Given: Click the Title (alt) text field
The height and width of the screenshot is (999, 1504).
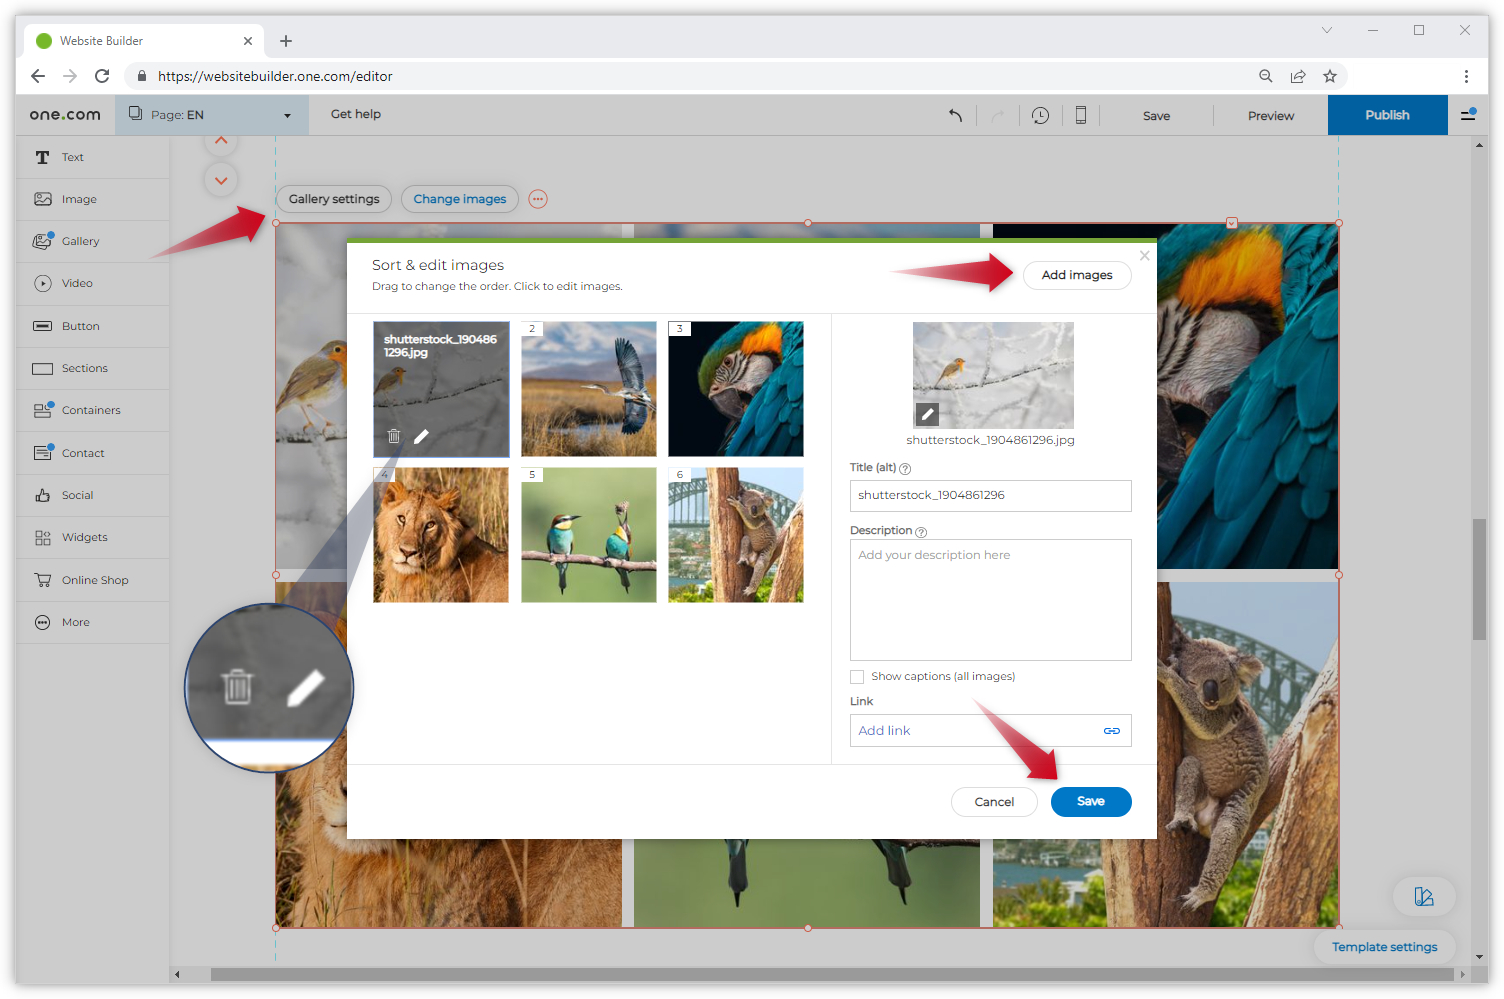Looking at the screenshot, I should [x=990, y=496].
